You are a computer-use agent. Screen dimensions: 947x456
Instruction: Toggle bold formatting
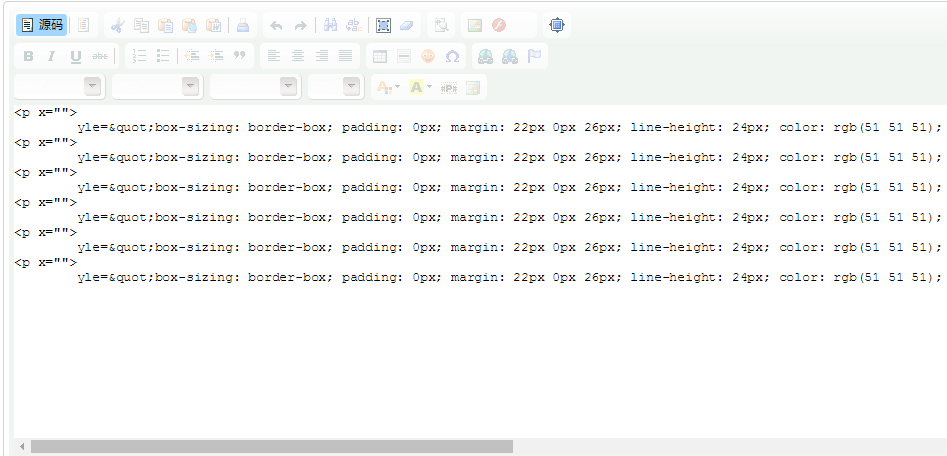tap(28, 56)
